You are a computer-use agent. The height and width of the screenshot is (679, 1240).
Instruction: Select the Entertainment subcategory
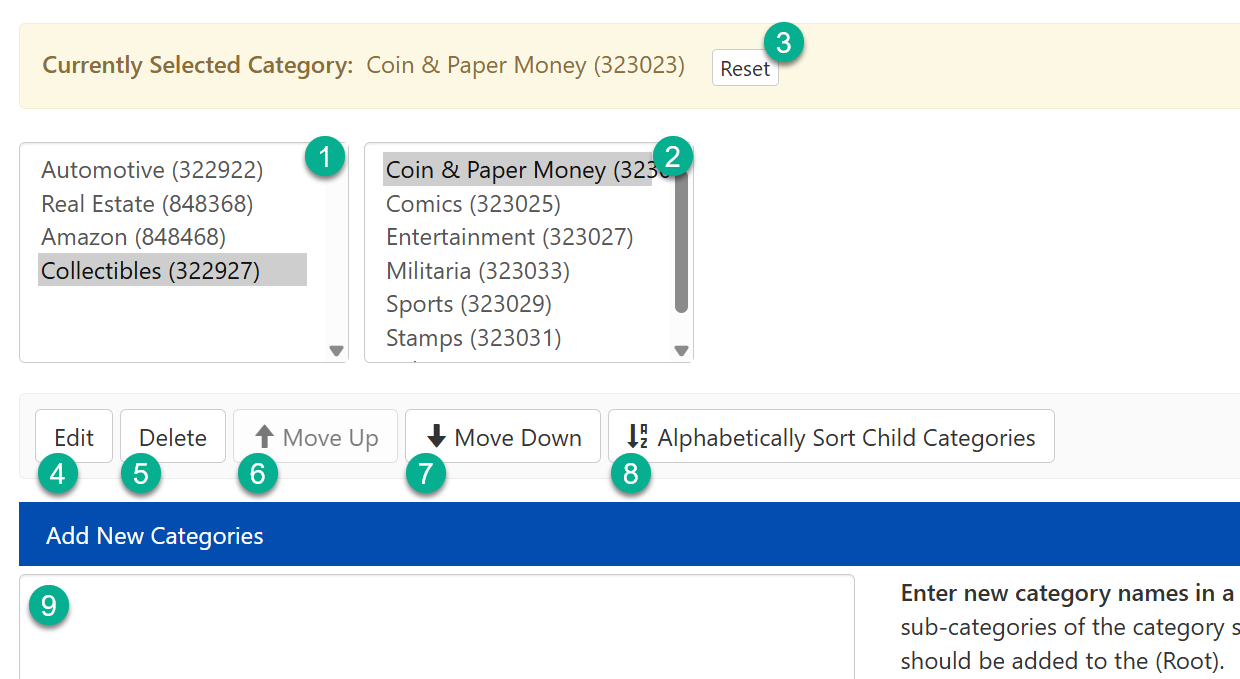pos(460,237)
